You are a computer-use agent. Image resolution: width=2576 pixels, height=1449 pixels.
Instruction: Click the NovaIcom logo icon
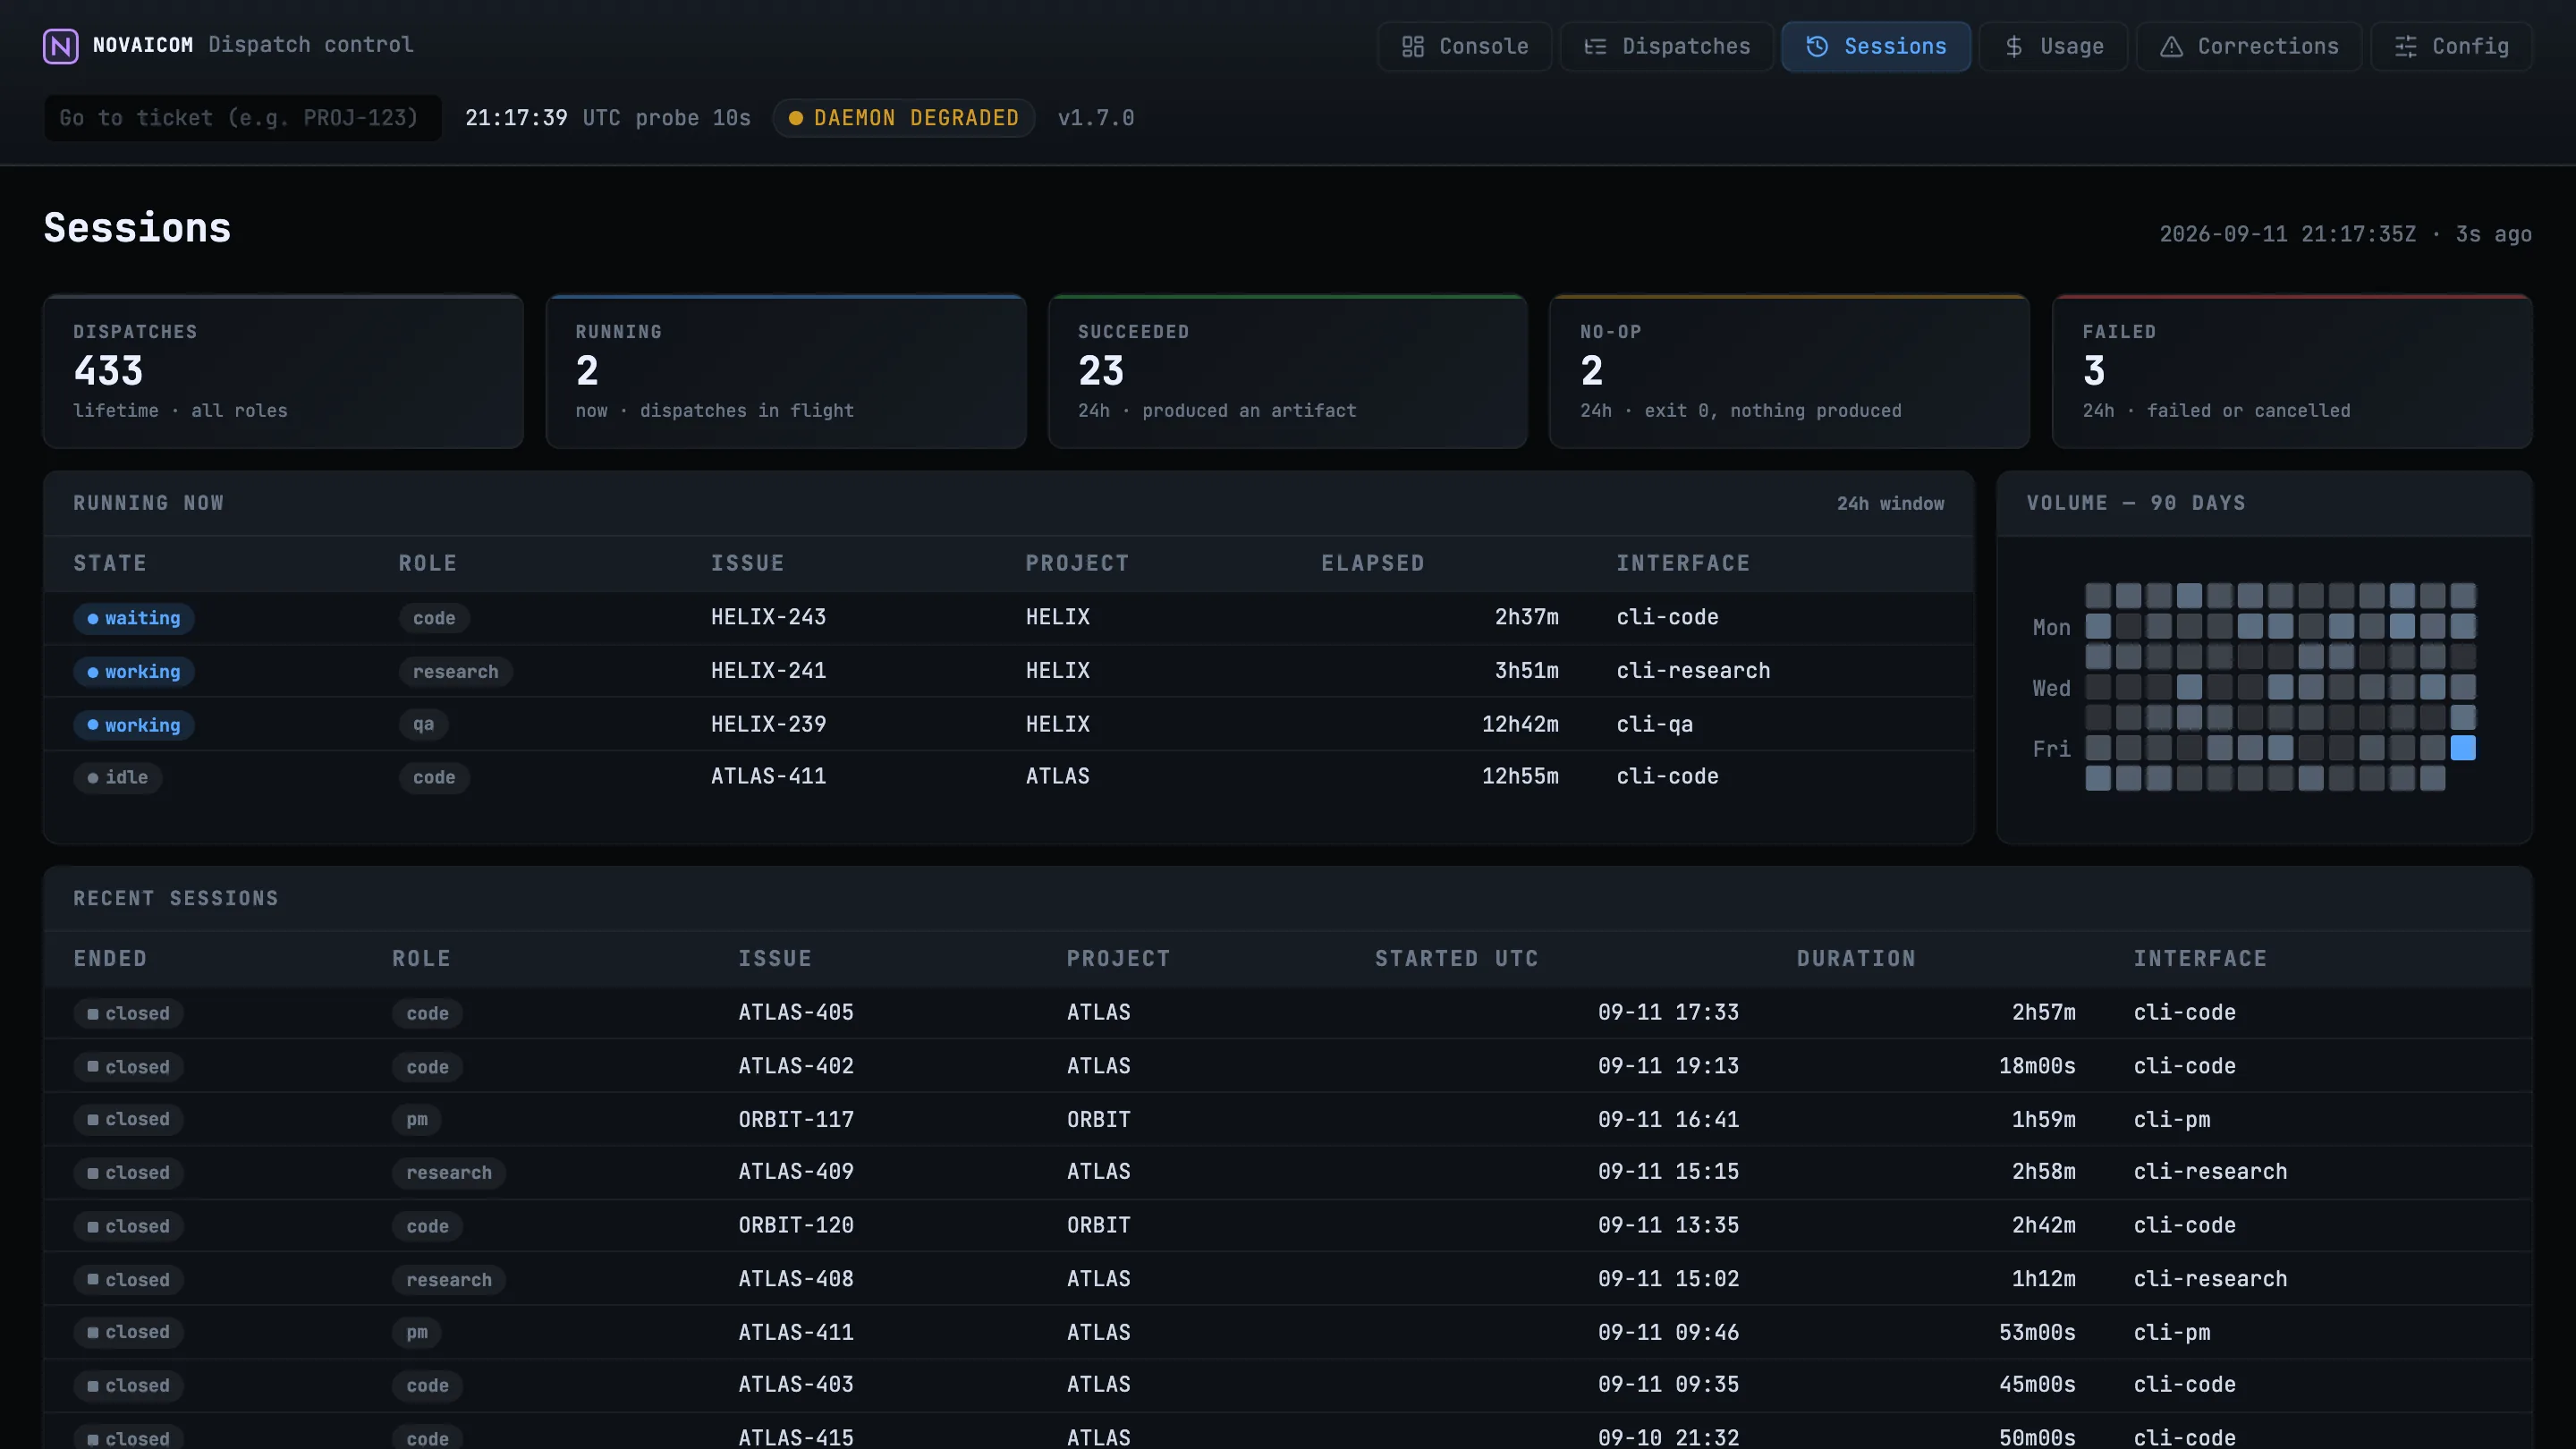(x=61, y=46)
